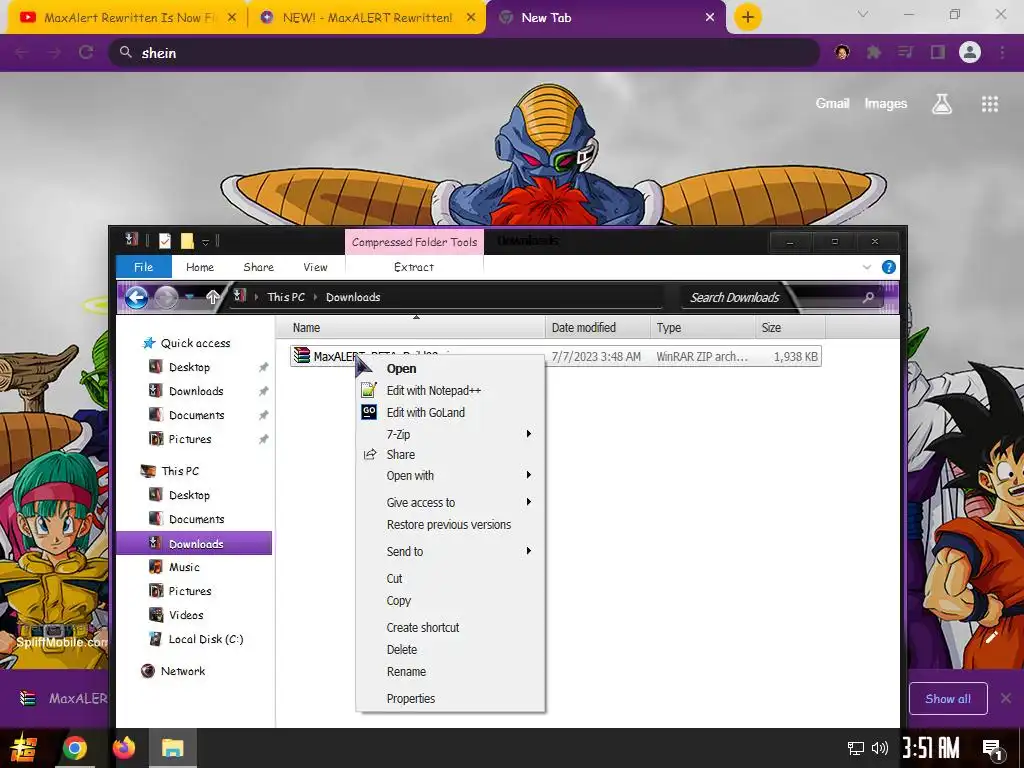Image resolution: width=1024 pixels, height=768 pixels.
Task: Open Chrome three-dot menu
Action: pos(1002,52)
